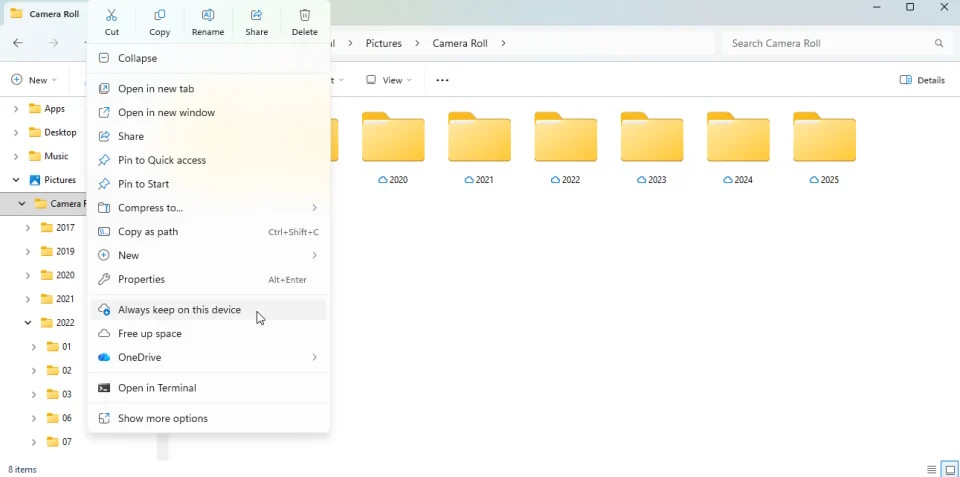Click the Camera Roll window tab
Screen dimensions: 960x477
point(44,14)
